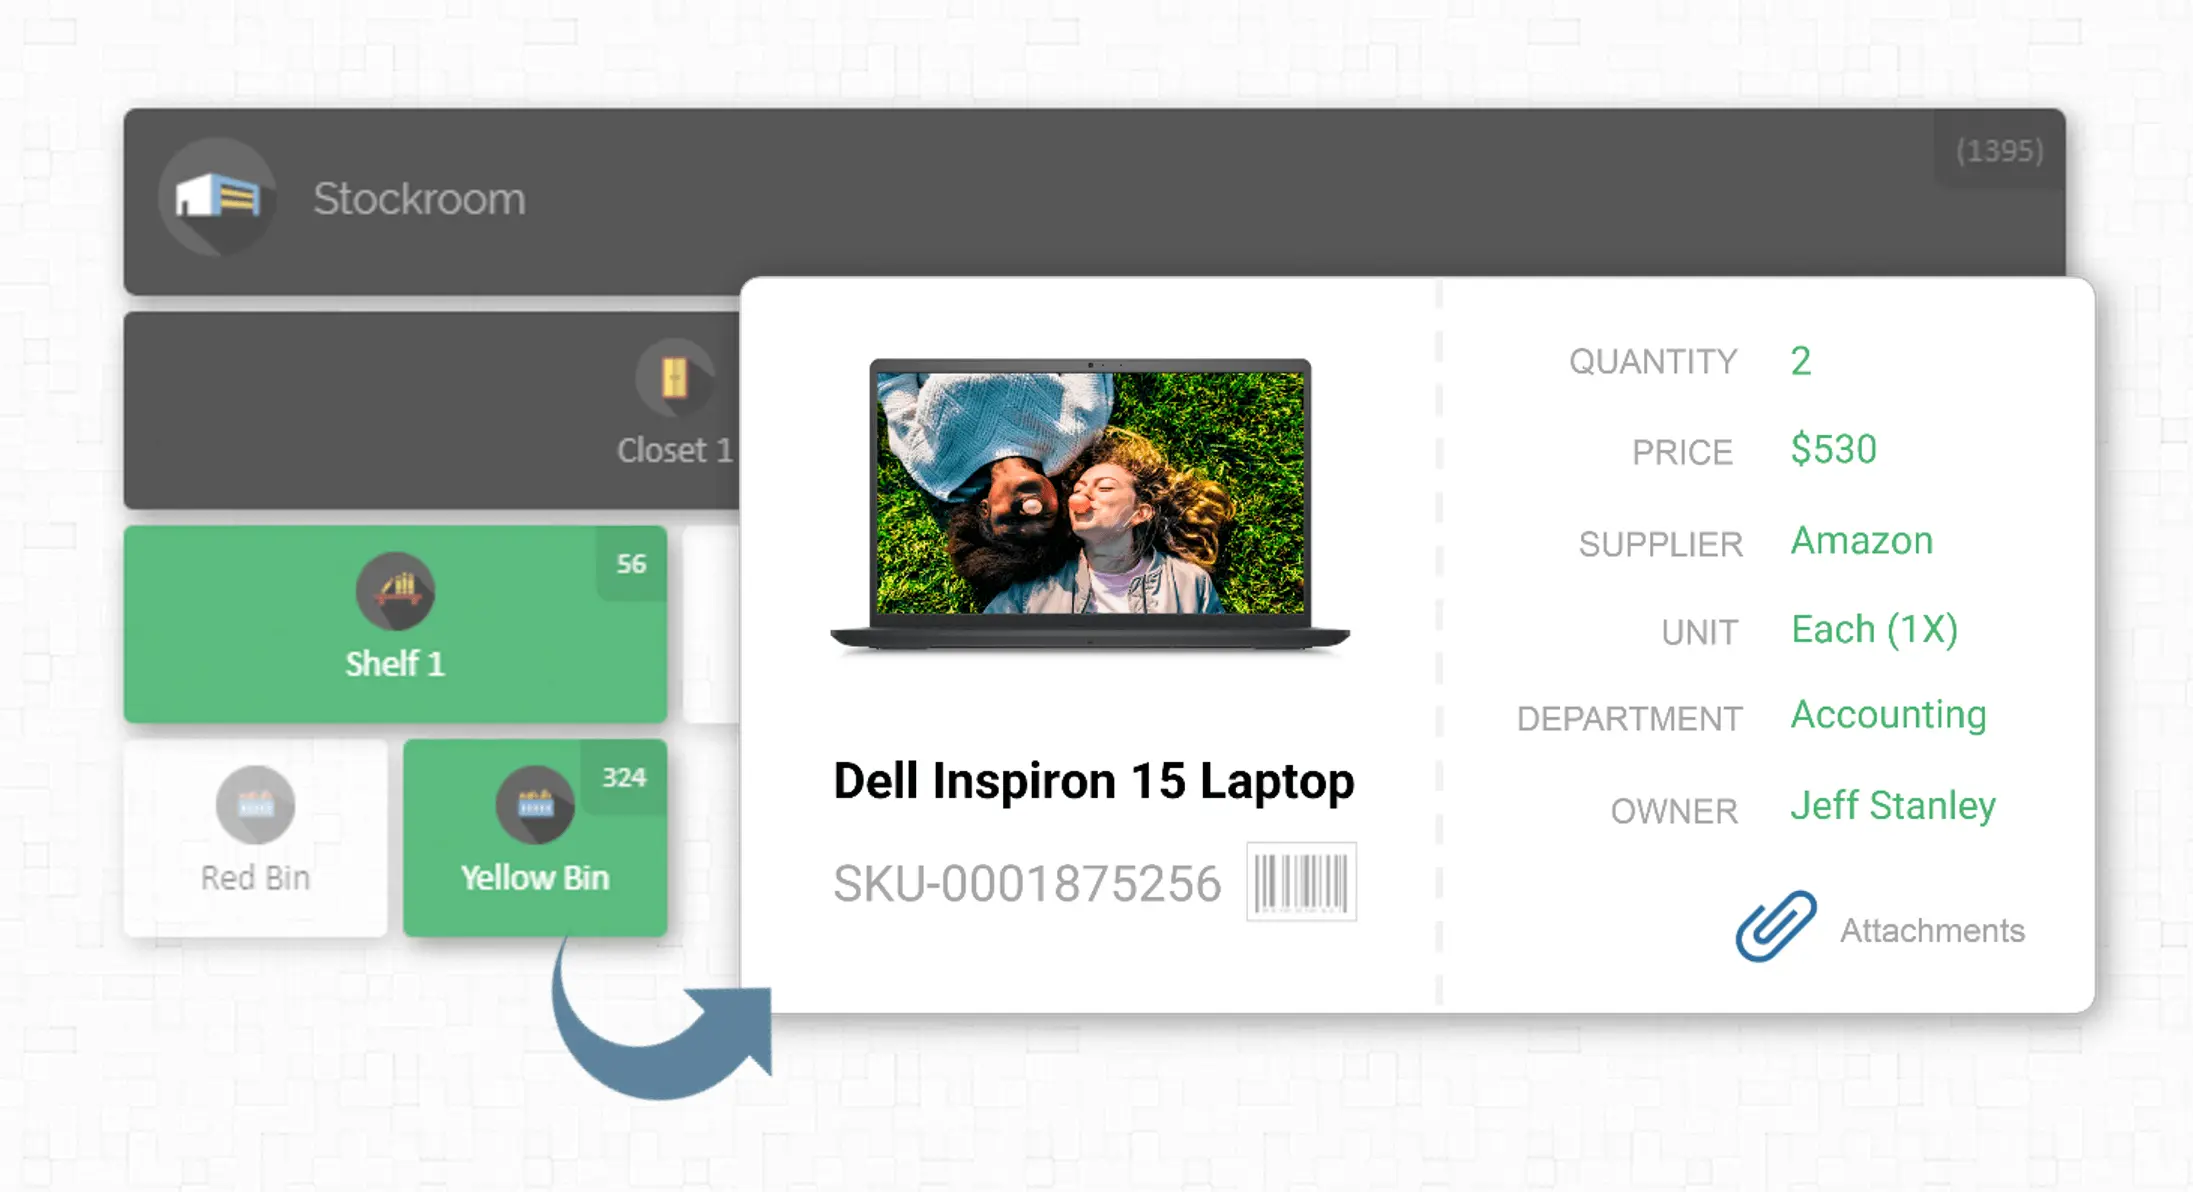The image size is (2193, 1194).
Task: Expand the Unit Each (1X) selector
Action: (x=1874, y=628)
